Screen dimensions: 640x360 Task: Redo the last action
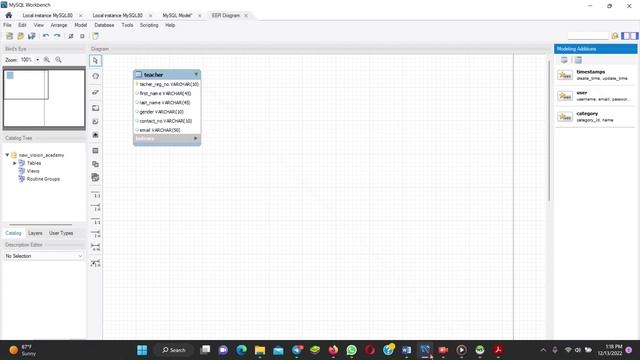(57, 36)
